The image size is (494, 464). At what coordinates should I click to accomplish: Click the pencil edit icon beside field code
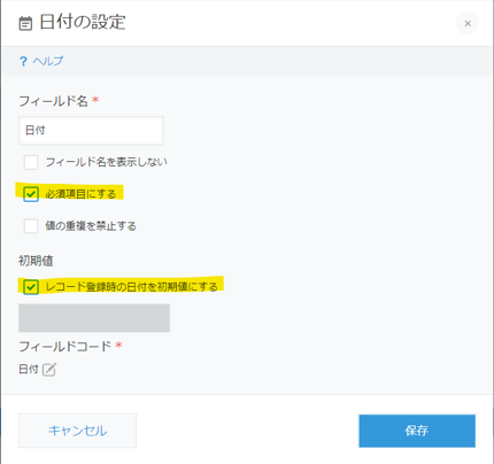coord(49,369)
